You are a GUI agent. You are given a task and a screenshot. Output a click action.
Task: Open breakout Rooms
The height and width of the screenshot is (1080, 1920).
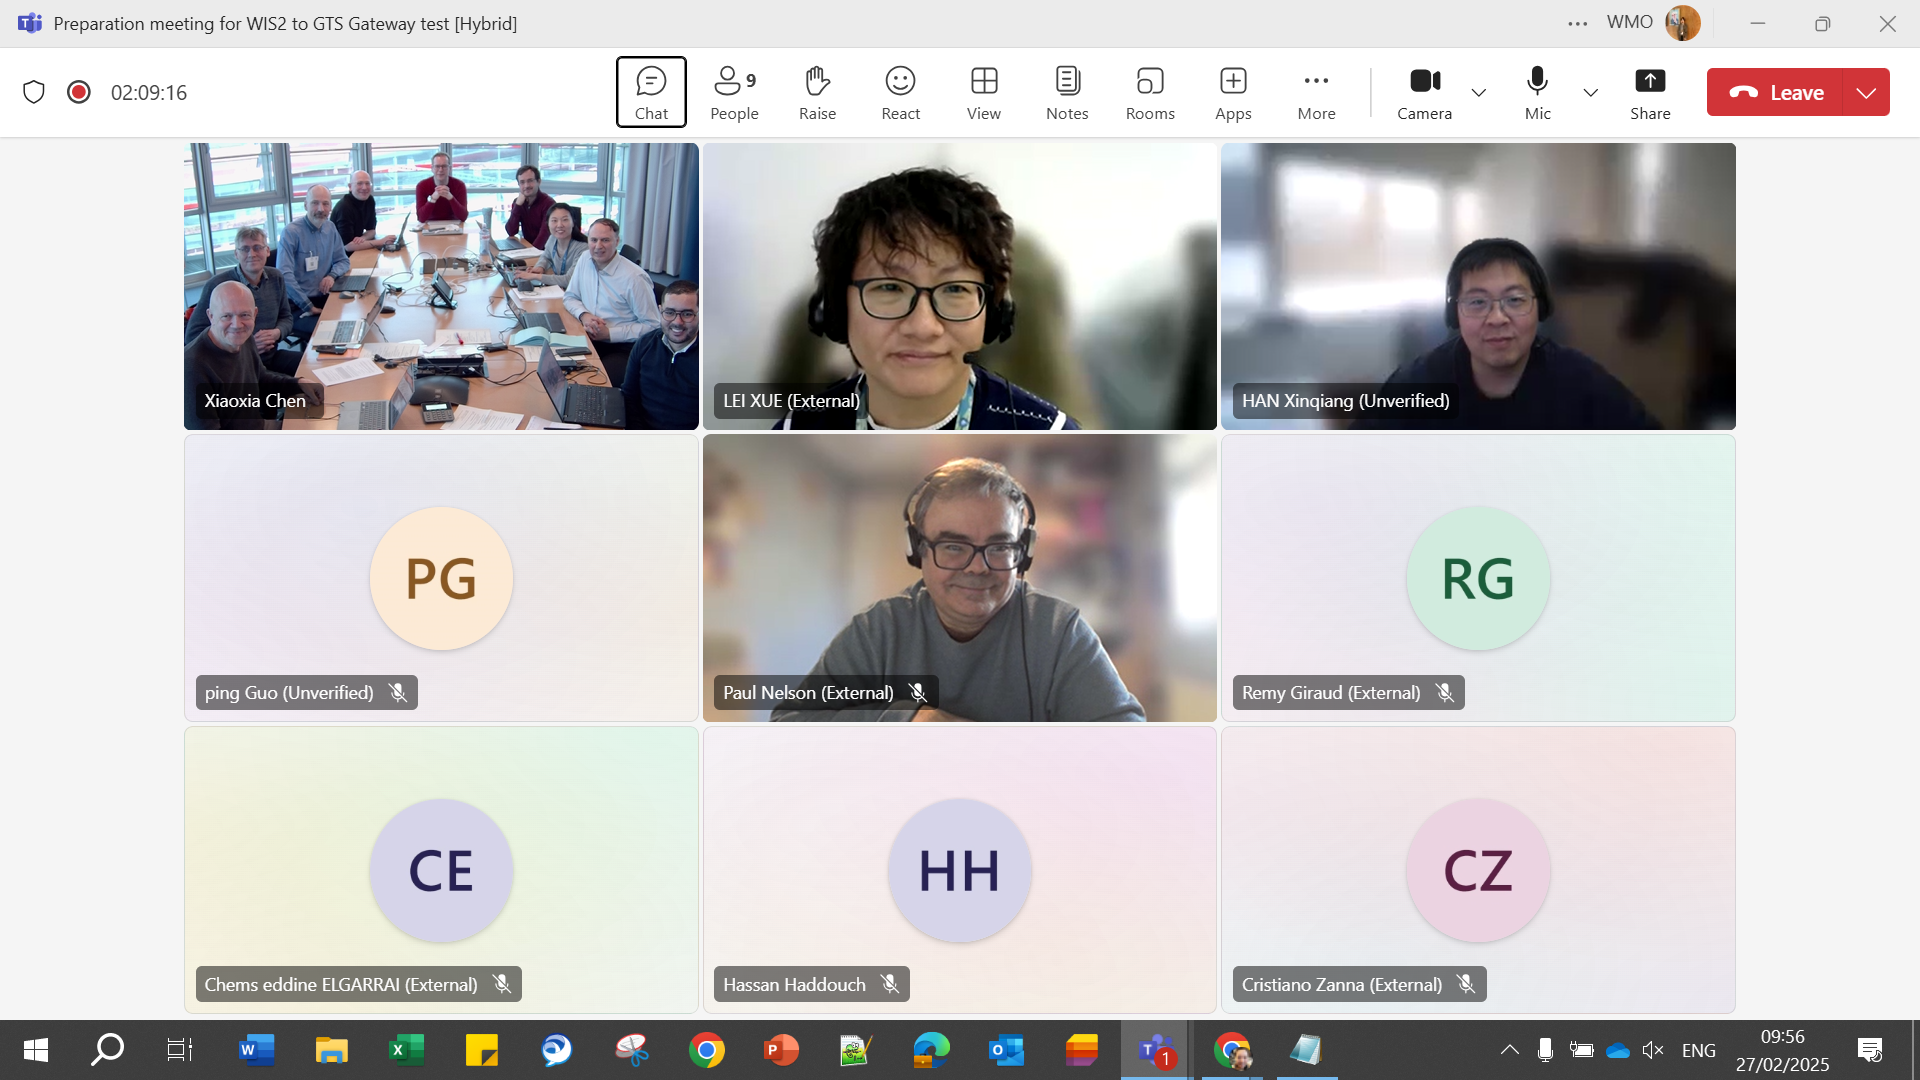[x=1150, y=92]
